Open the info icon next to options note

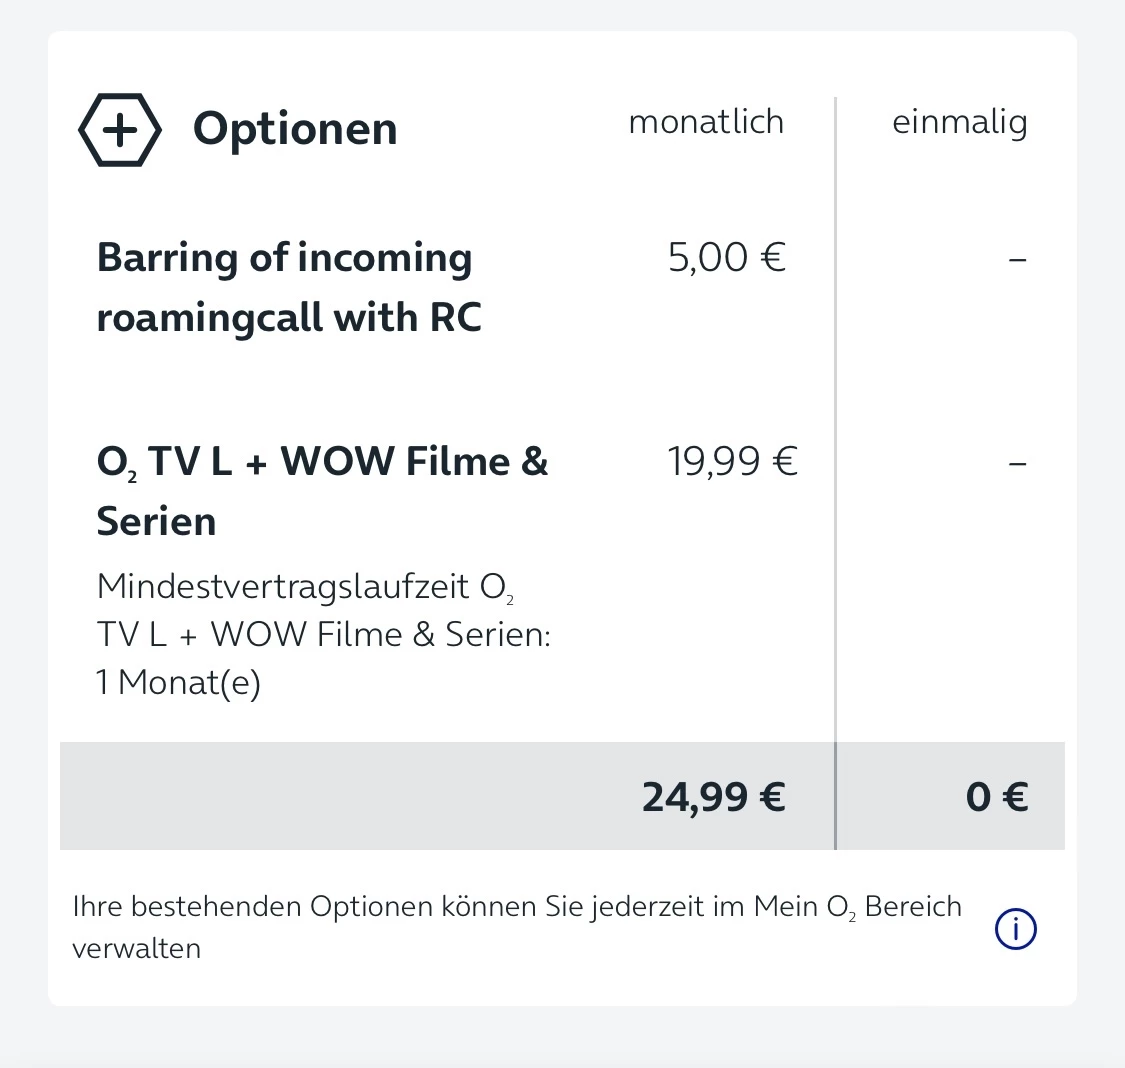1015,929
